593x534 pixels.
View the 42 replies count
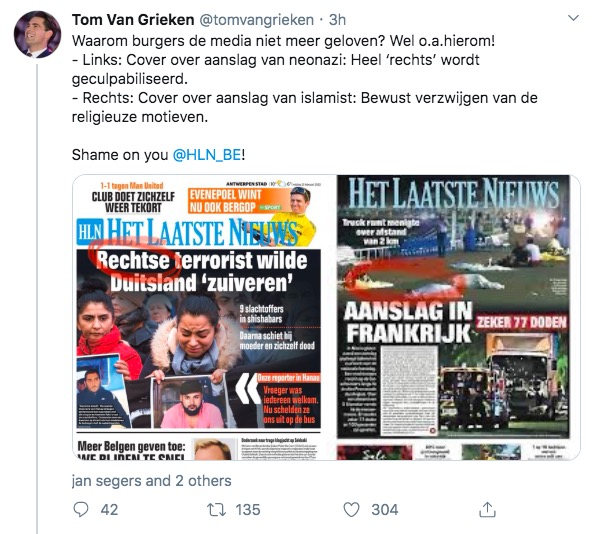(x=109, y=509)
